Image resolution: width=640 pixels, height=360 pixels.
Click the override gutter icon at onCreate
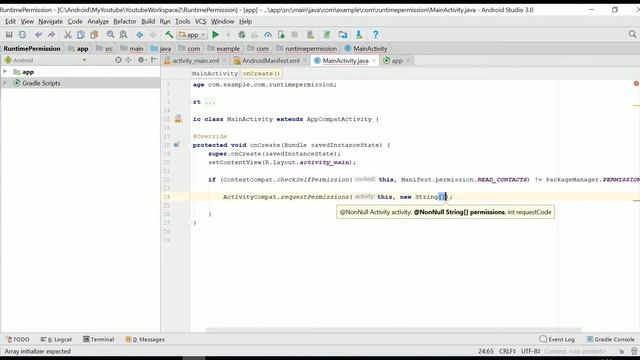[177, 144]
